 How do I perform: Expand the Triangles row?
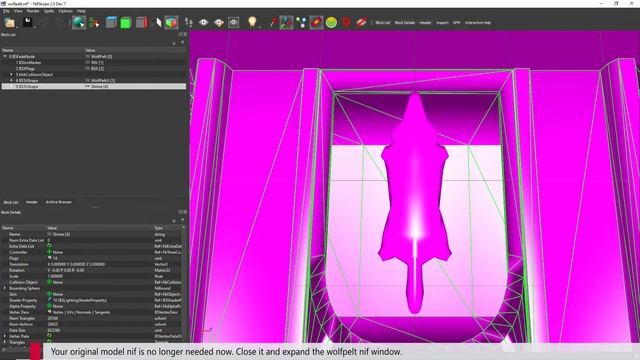pyautogui.click(x=5, y=342)
